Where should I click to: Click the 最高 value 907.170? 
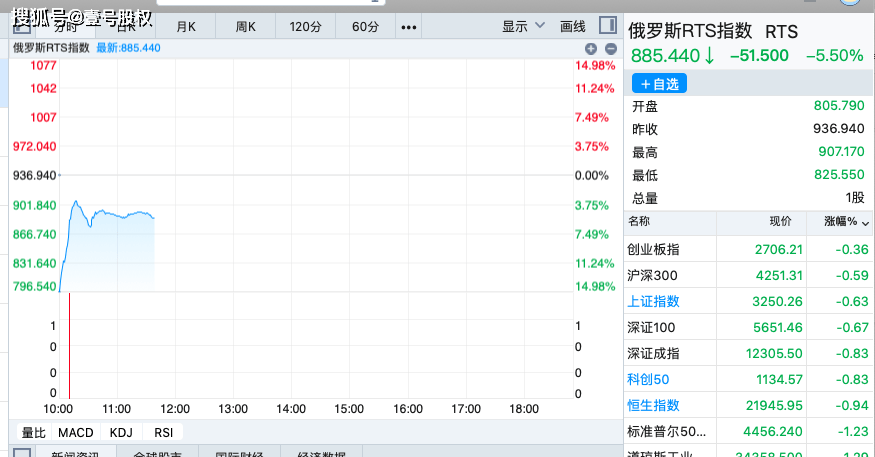click(x=841, y=151)
